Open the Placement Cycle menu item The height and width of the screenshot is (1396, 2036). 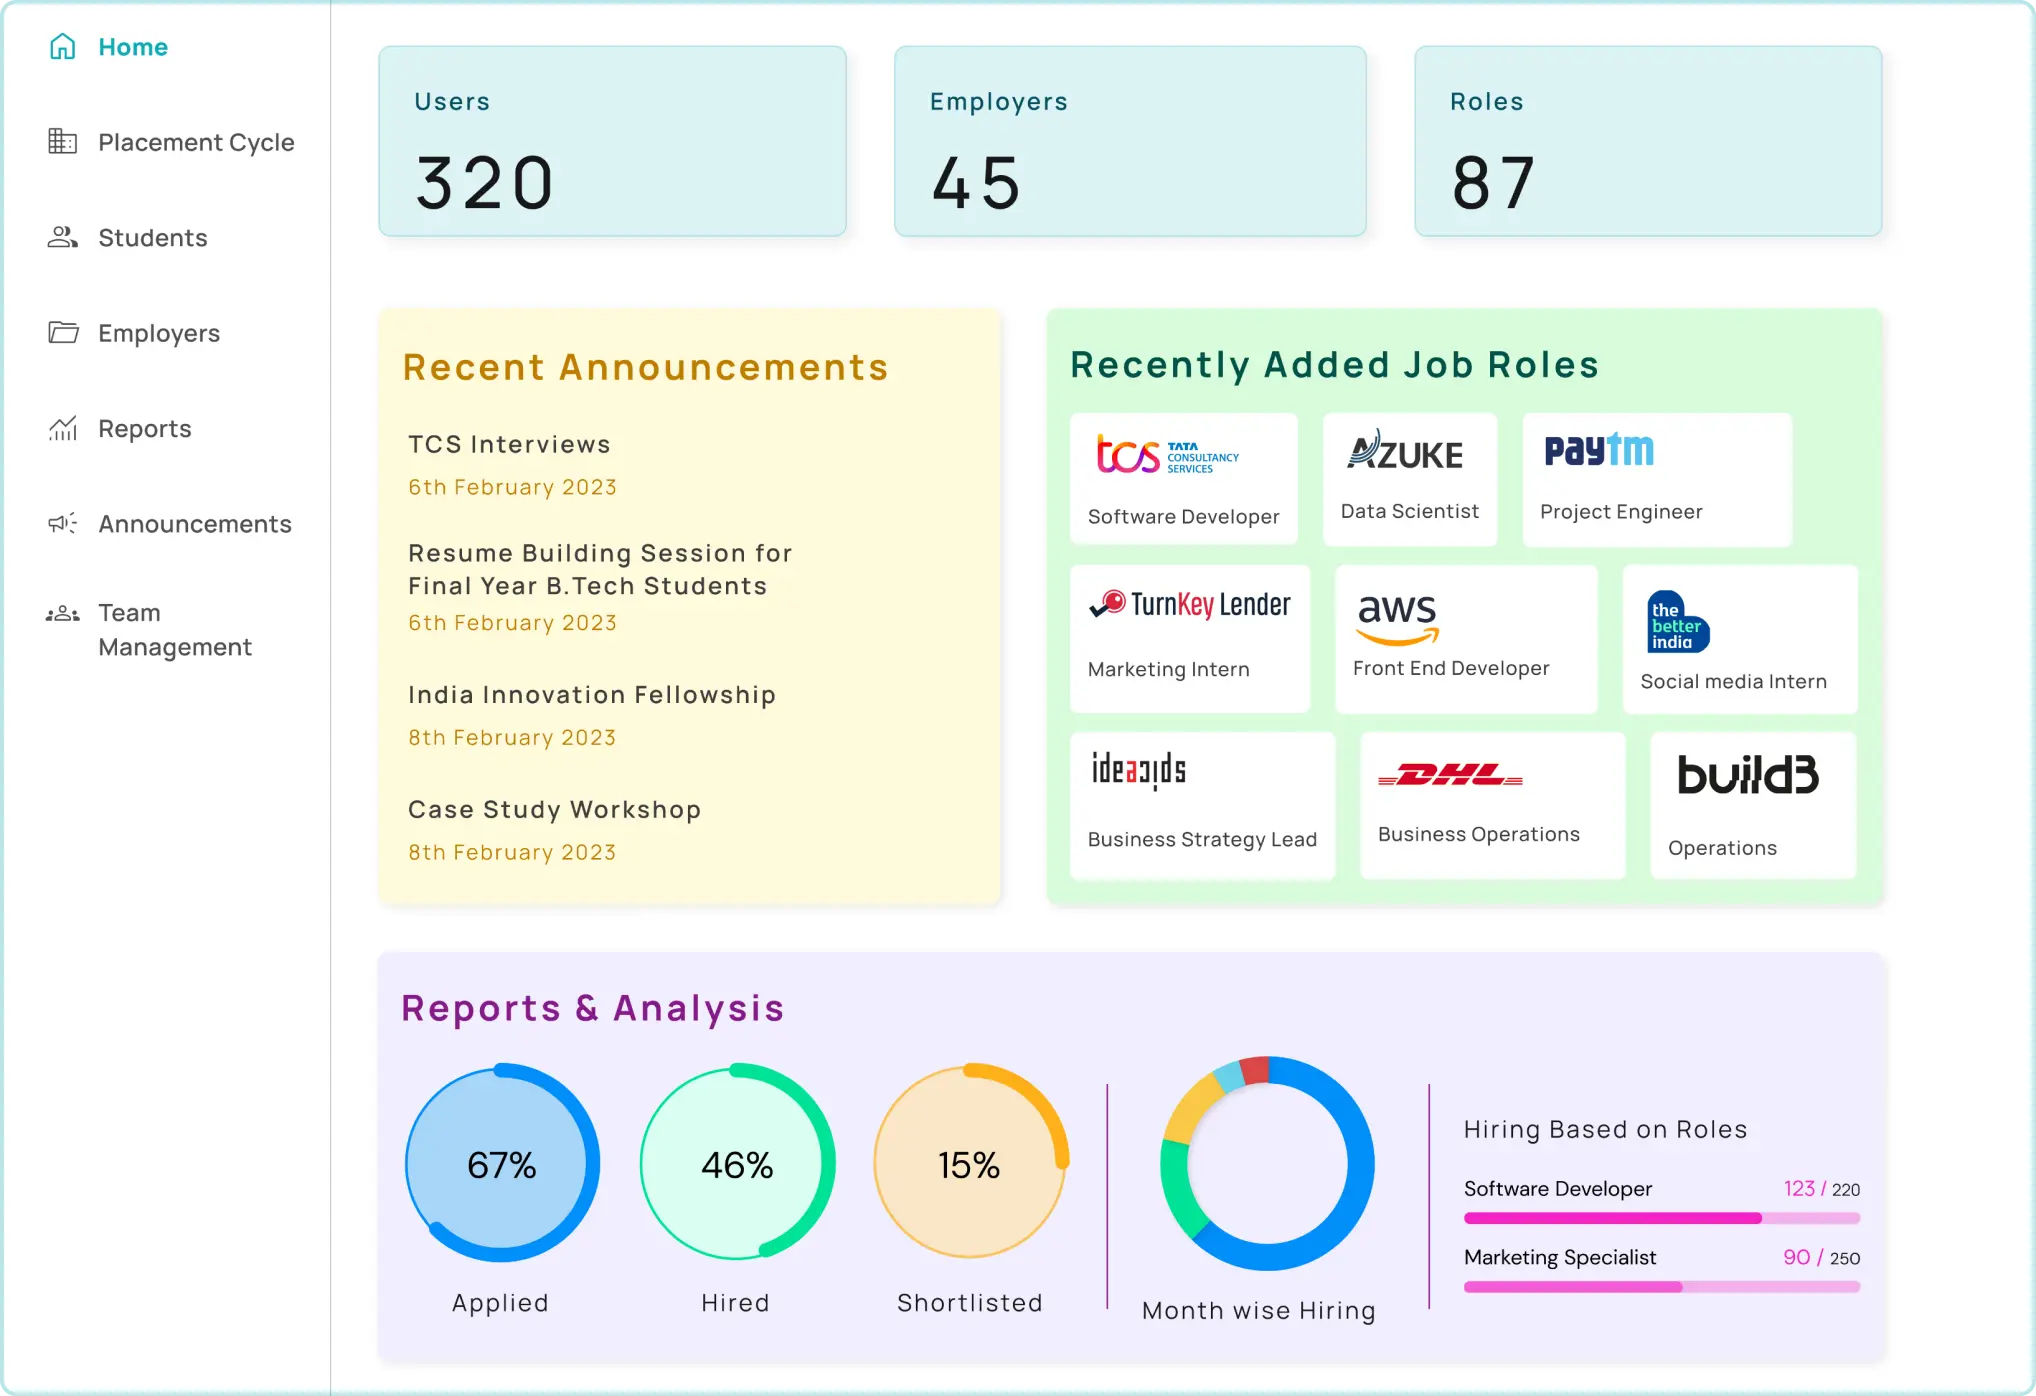click(x=196, y=142)
